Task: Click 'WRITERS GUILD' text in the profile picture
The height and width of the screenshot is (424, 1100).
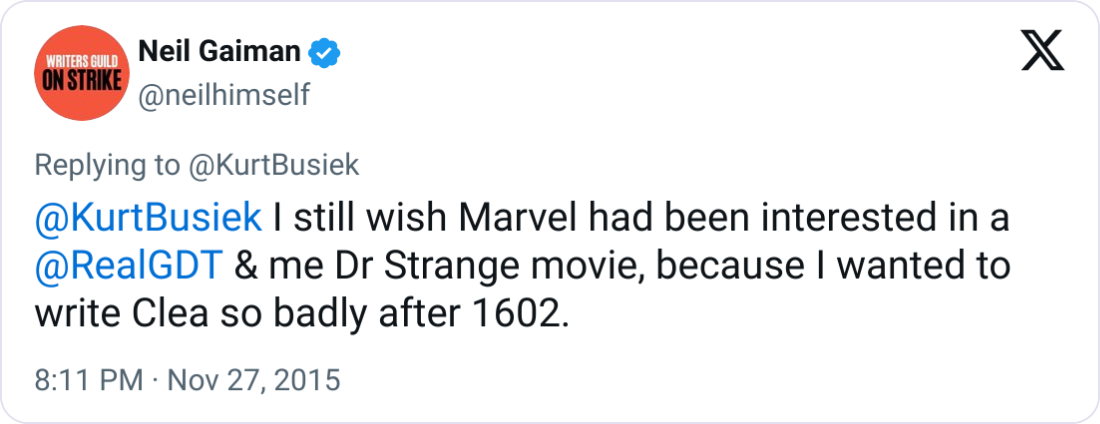Action: (x=81, y=62)
